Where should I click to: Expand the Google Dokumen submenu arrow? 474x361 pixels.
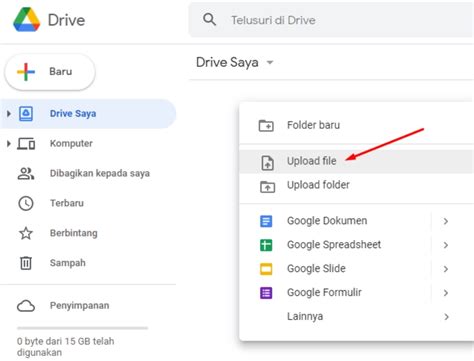click(446, 221)
